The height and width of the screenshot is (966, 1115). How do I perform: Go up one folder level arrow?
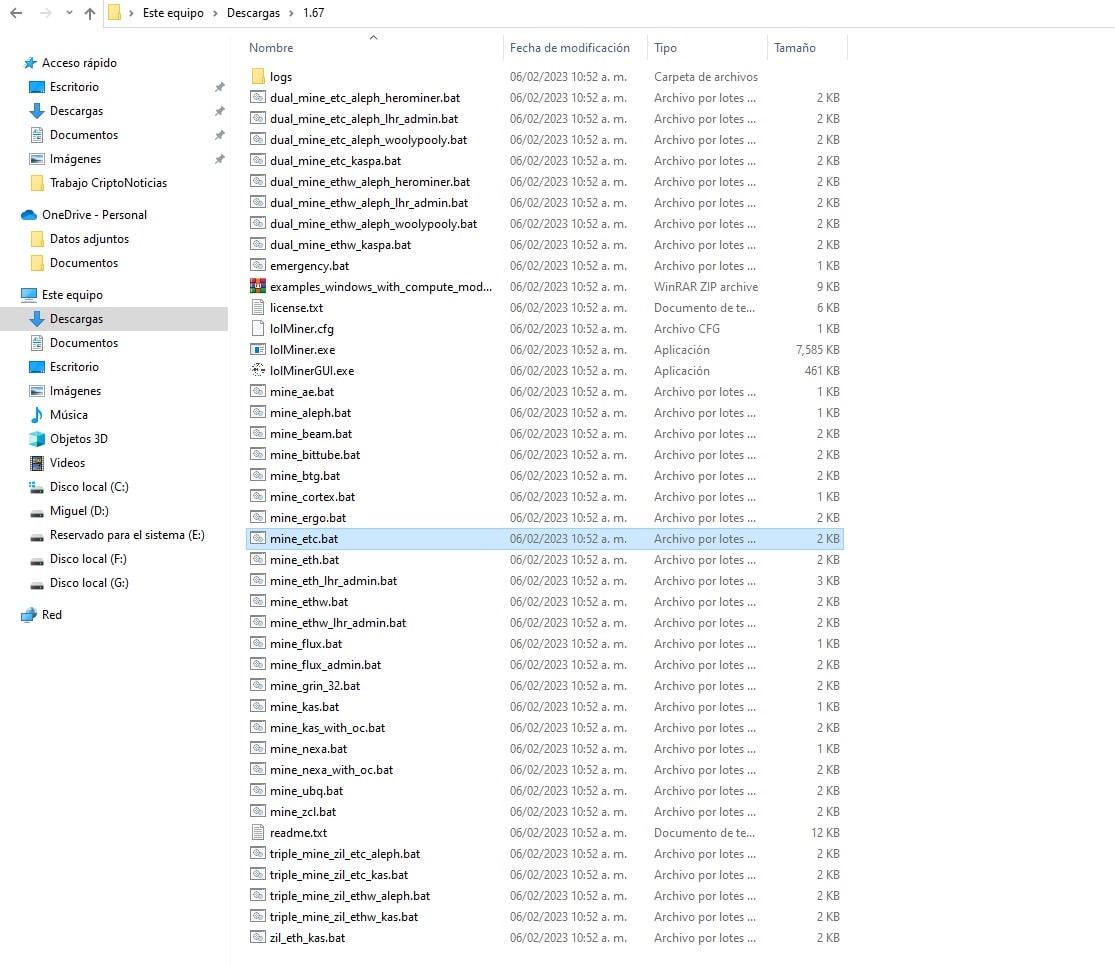[90, 13]
